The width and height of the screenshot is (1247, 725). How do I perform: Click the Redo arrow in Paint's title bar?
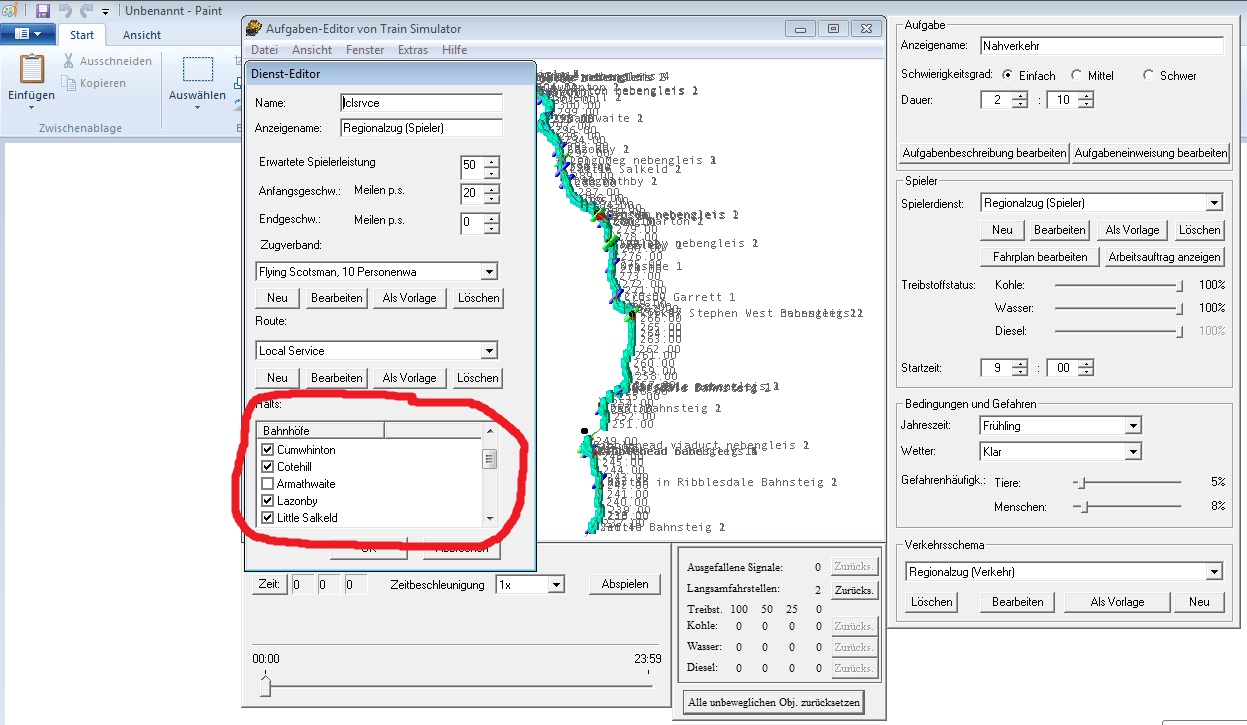(87, 11)
